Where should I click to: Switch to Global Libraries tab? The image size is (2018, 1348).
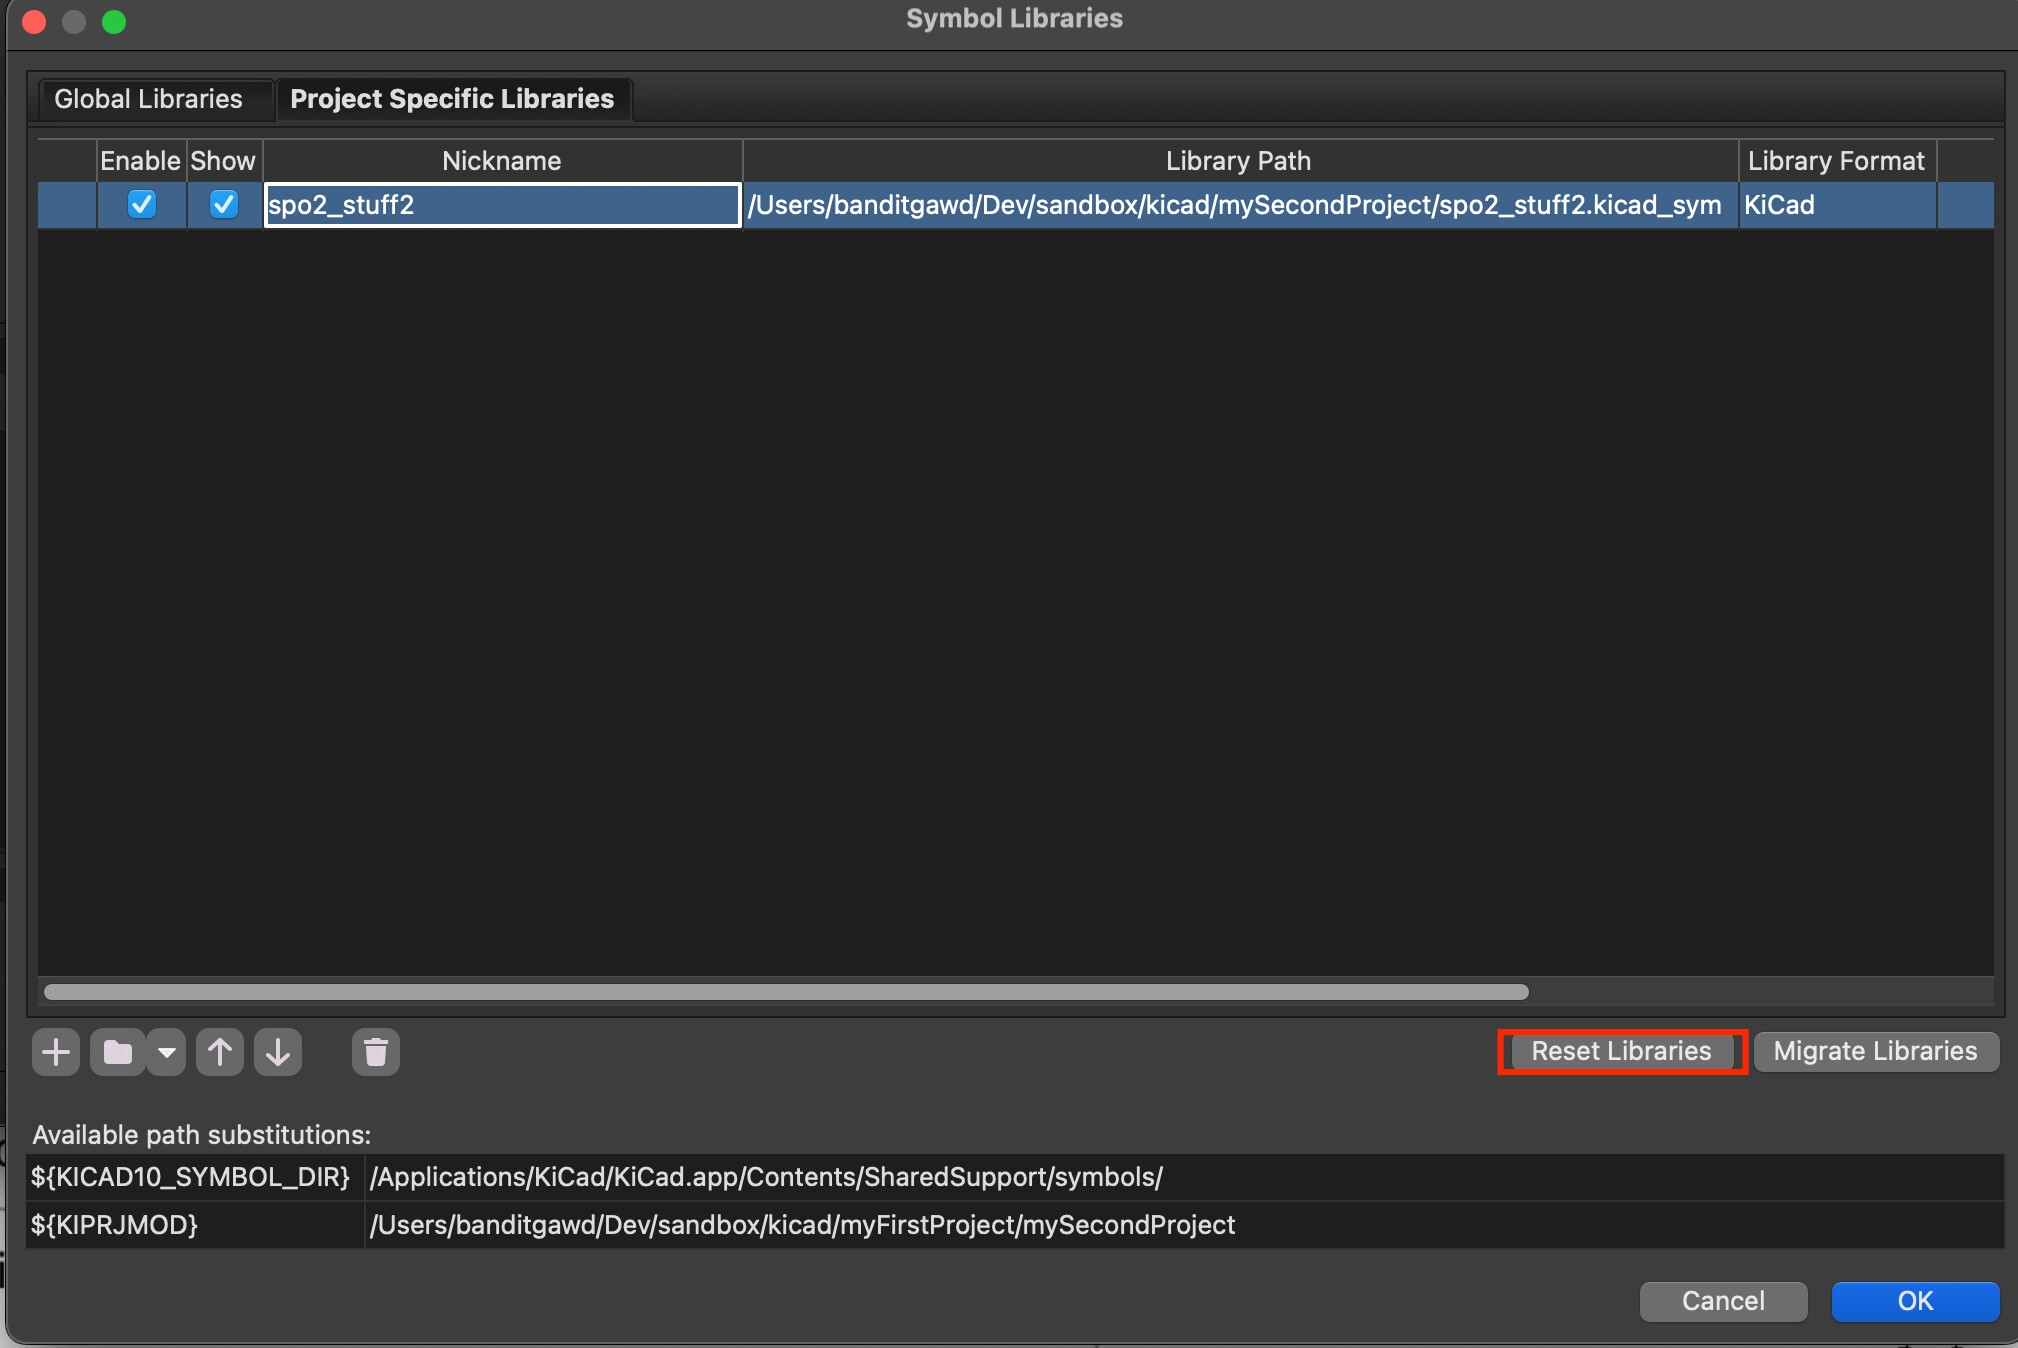(x=148, y=99)
